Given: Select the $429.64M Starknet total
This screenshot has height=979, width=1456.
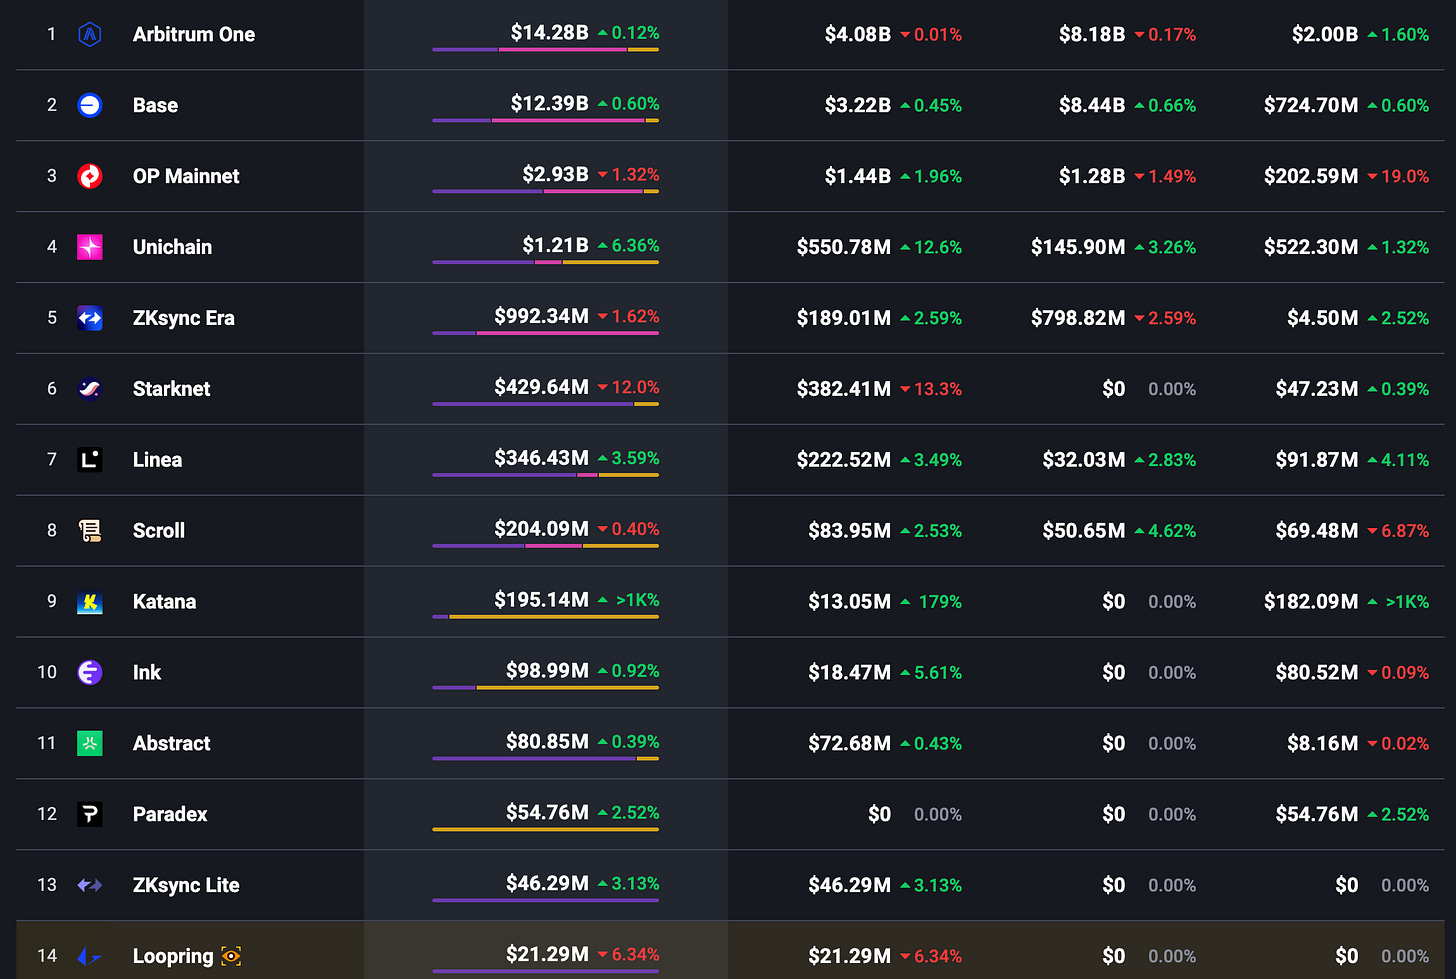Looking at the screenshot, I should pyautogui.click(x=541, y=388).
